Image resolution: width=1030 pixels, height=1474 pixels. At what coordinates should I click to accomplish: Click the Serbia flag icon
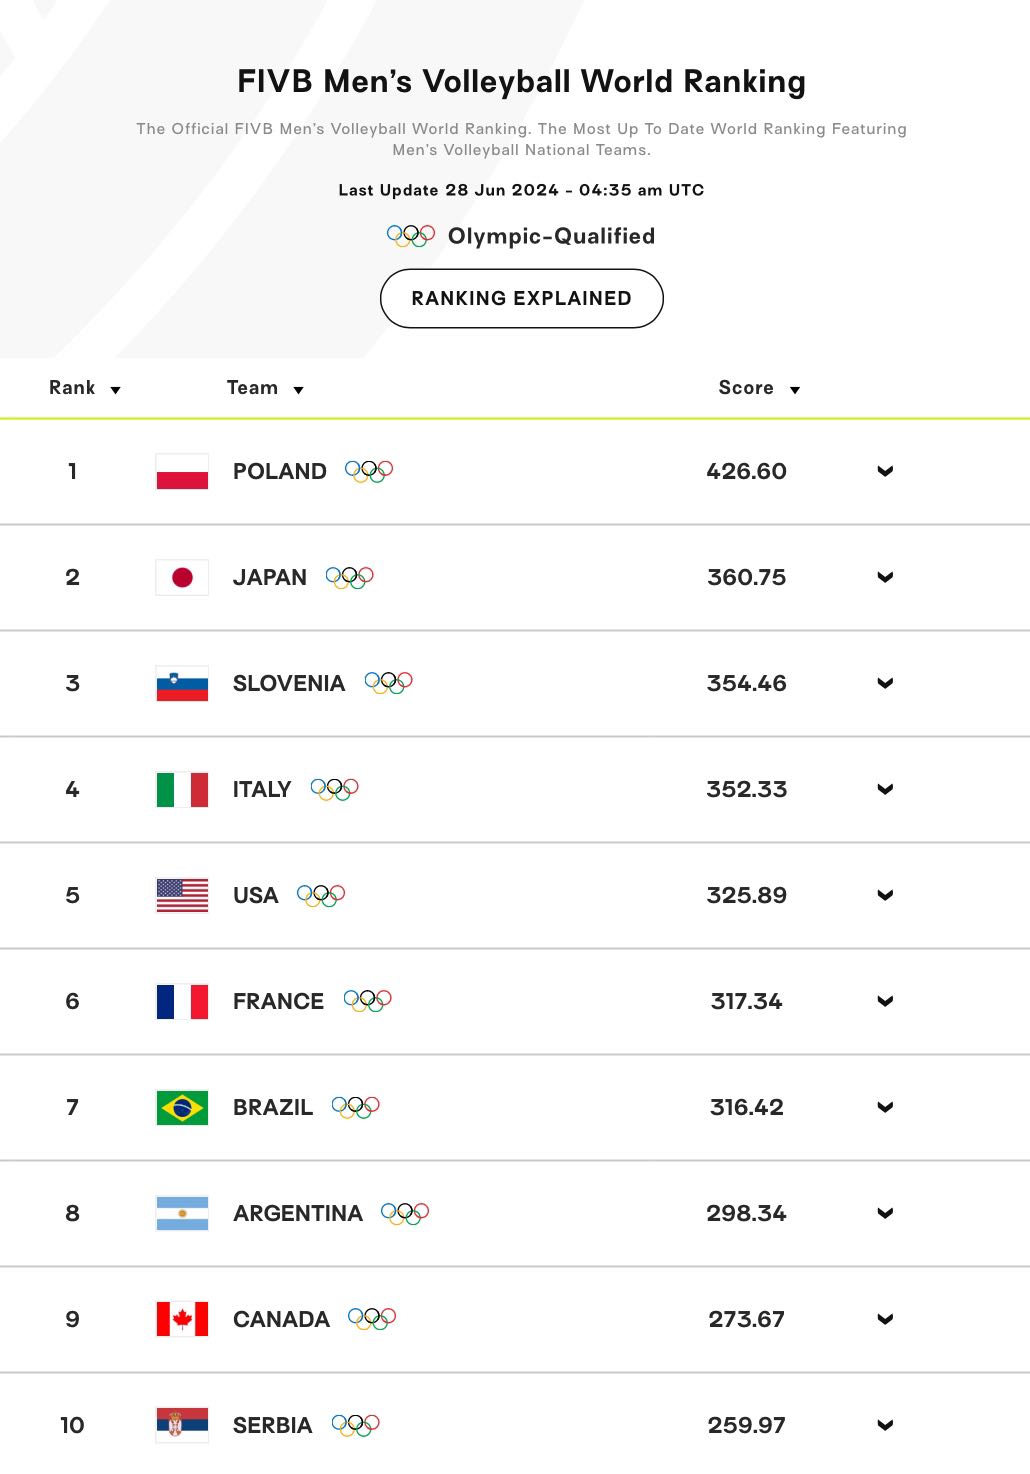pyautogui.click(x=182, y=1426)
